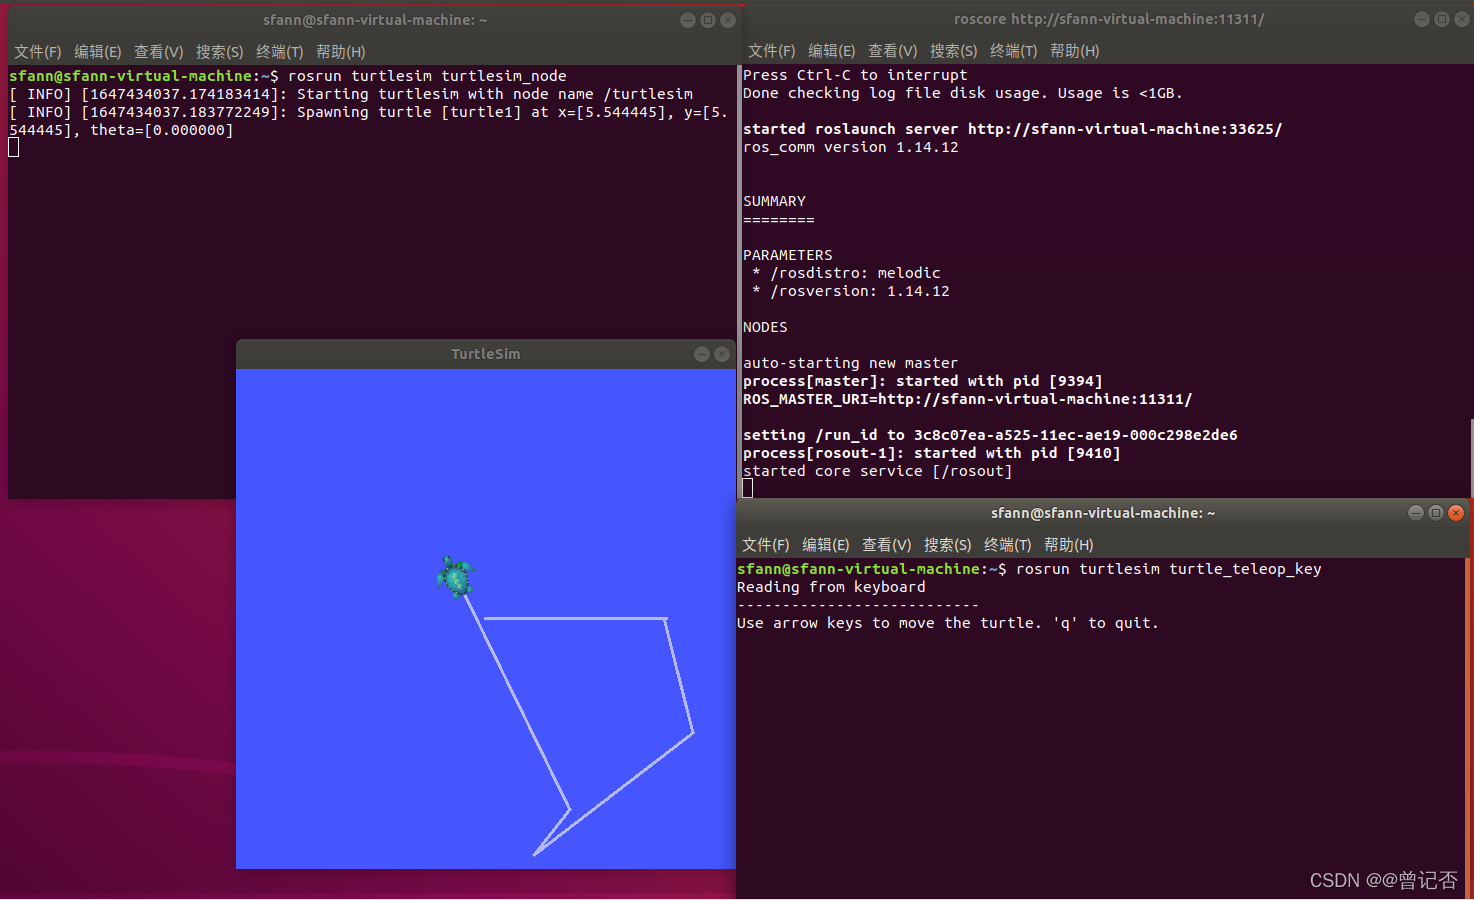Image resolution: width=1474 pixels, height=900 pixels.
Task: Close the TurtleSim window
Action: click(x=722, y=354)
